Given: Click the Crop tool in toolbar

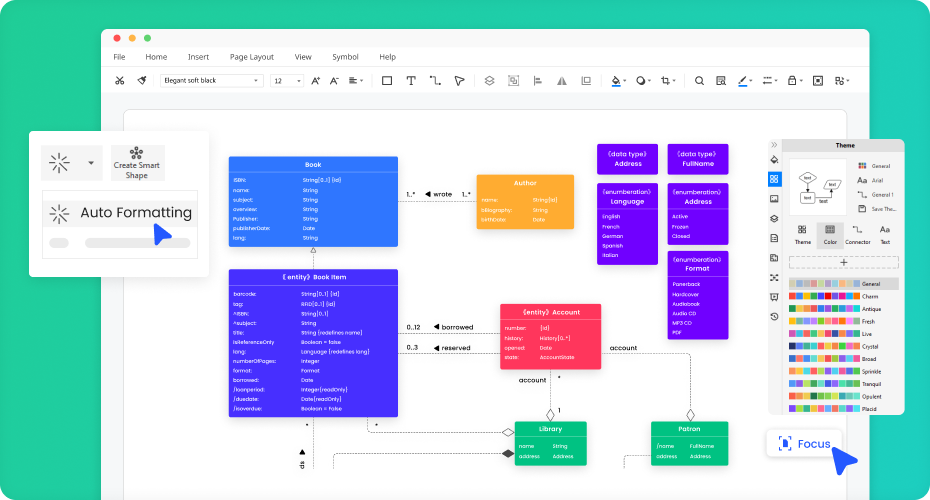Looking at the screenshot, I should (667, 80).
